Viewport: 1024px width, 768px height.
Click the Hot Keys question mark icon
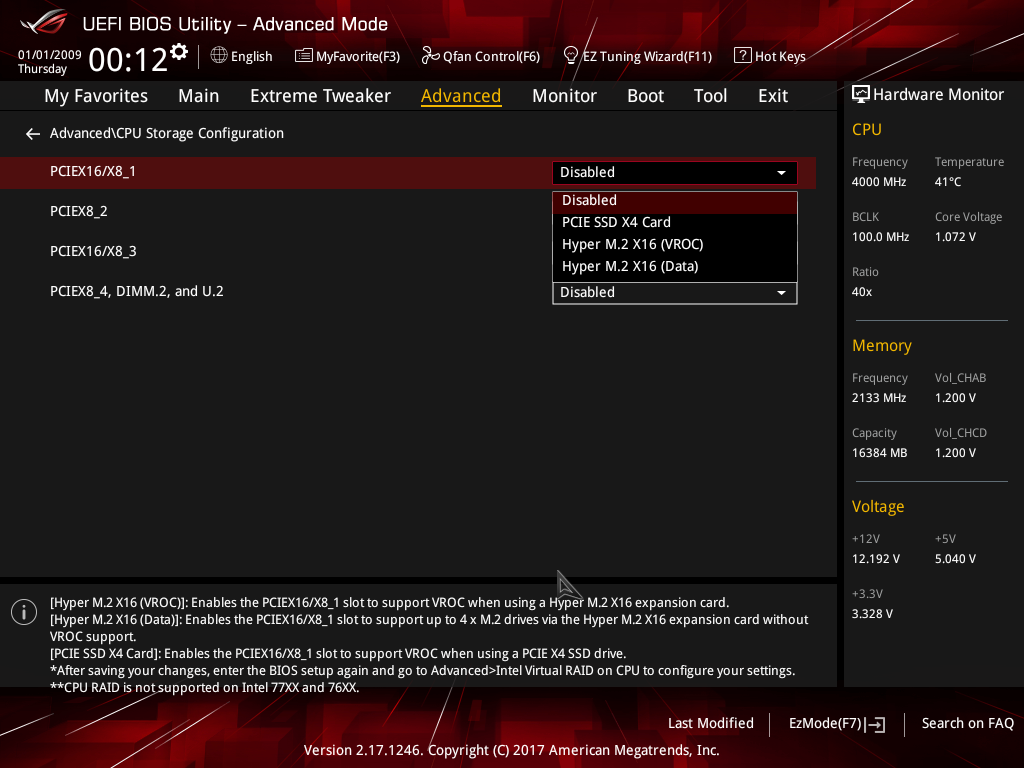743,56
